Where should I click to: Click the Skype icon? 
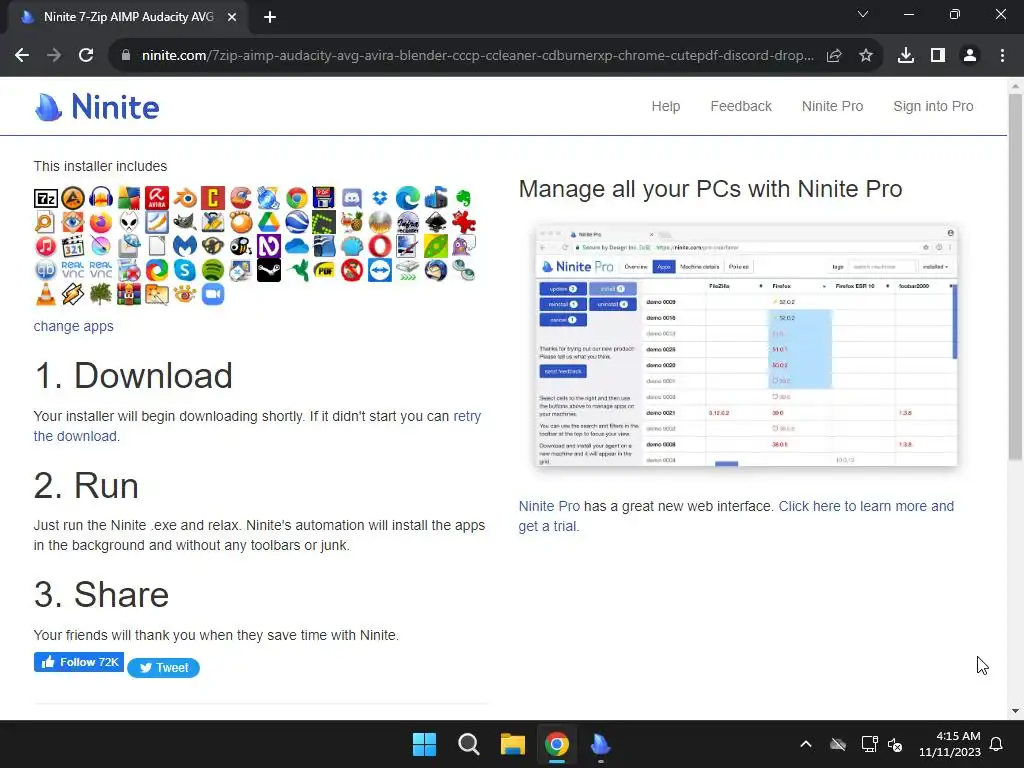[185, 270]
